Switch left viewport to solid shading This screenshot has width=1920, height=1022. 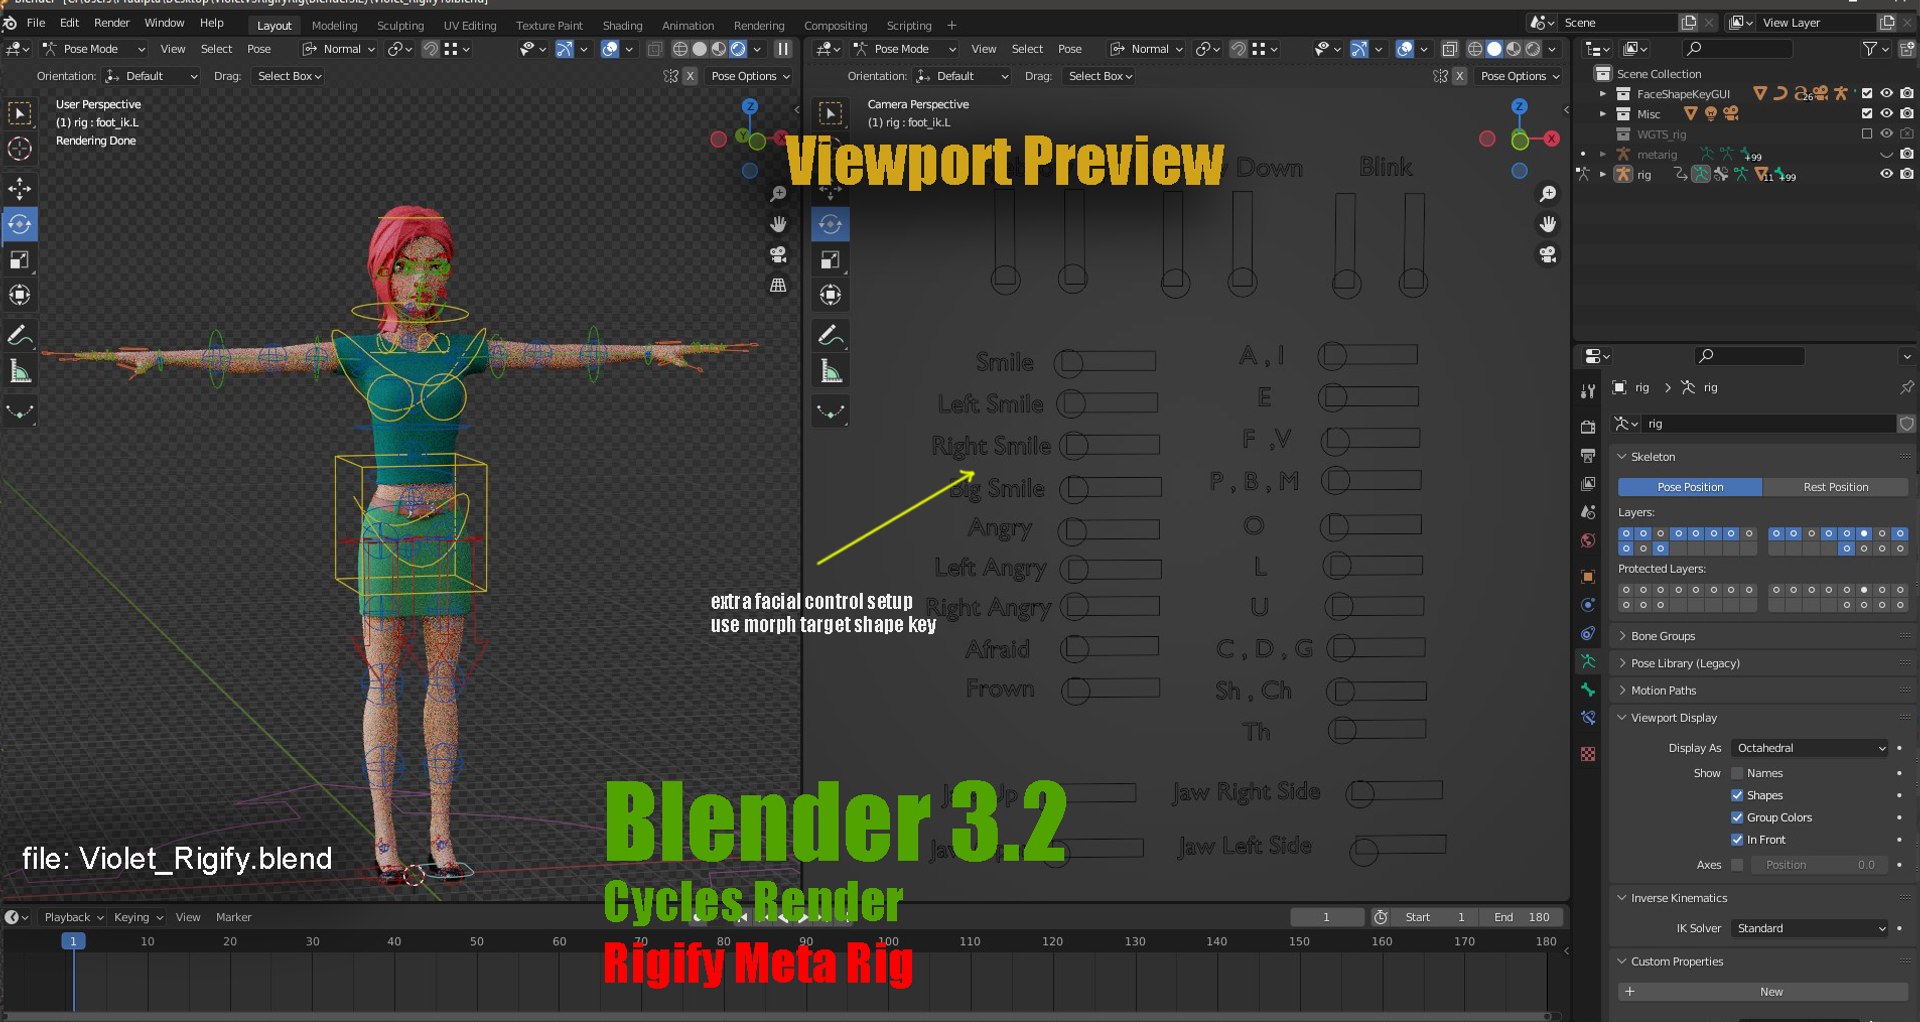coord(700,49)
